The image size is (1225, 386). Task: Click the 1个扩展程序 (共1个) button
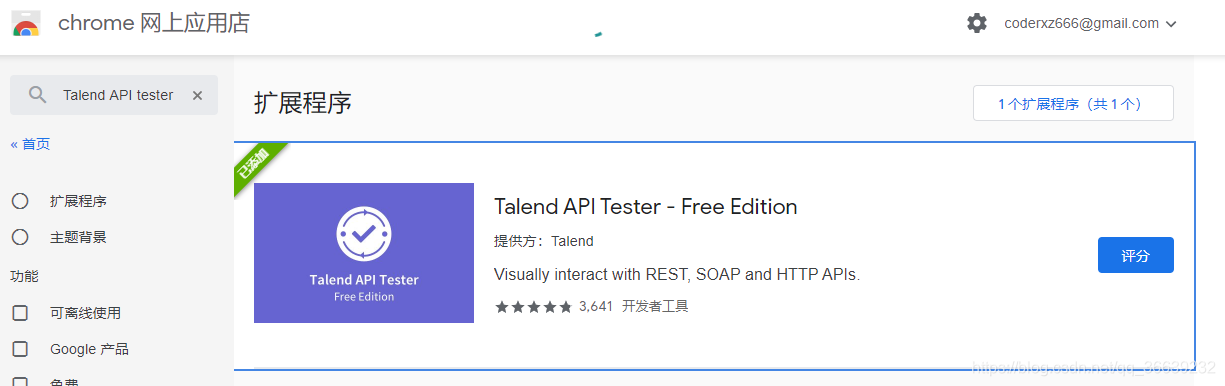(1073, 103)
